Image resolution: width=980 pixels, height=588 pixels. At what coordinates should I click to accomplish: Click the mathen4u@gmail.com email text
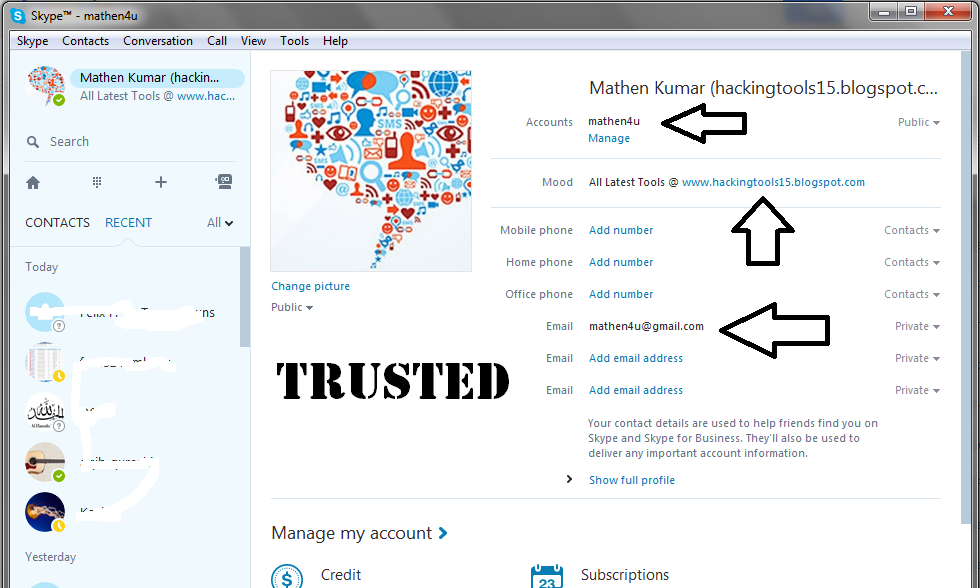pyautogui.click(x=646, y=326)
